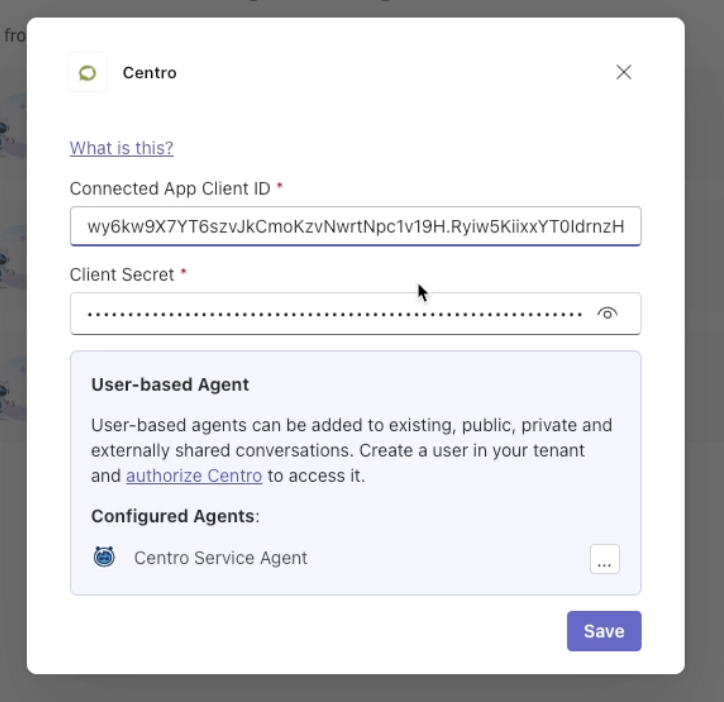Open the 'What is this?' help link

(121, 148)
